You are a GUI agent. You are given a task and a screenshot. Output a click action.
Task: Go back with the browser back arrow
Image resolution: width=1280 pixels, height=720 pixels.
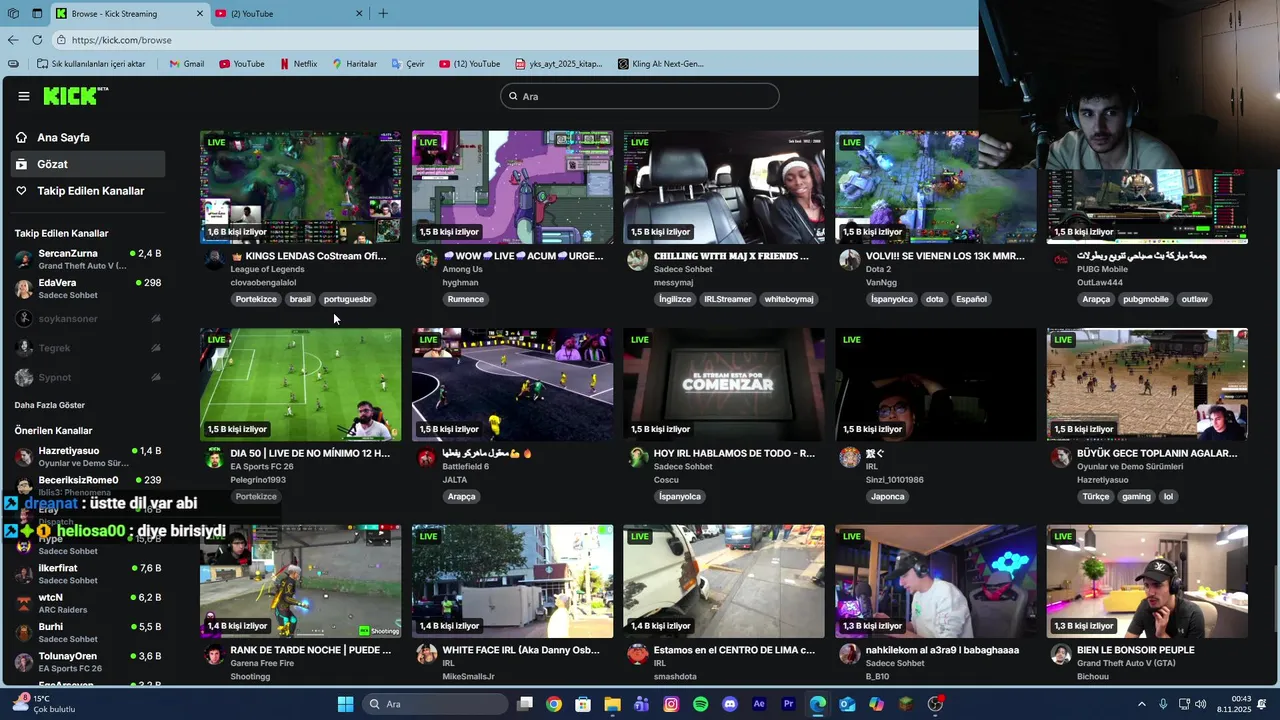pos(13,40)
